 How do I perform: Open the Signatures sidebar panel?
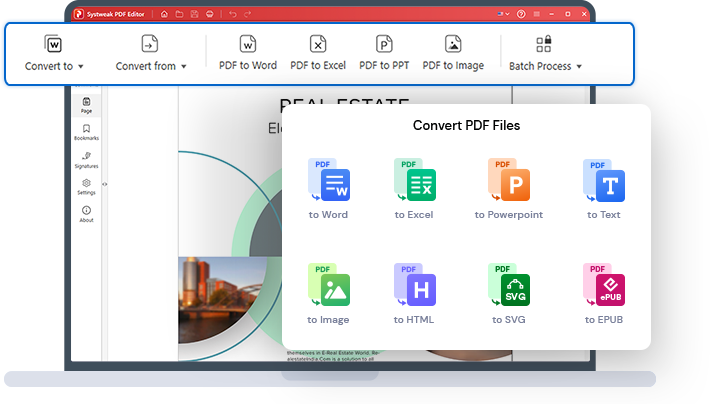click(x=86, y=160)
